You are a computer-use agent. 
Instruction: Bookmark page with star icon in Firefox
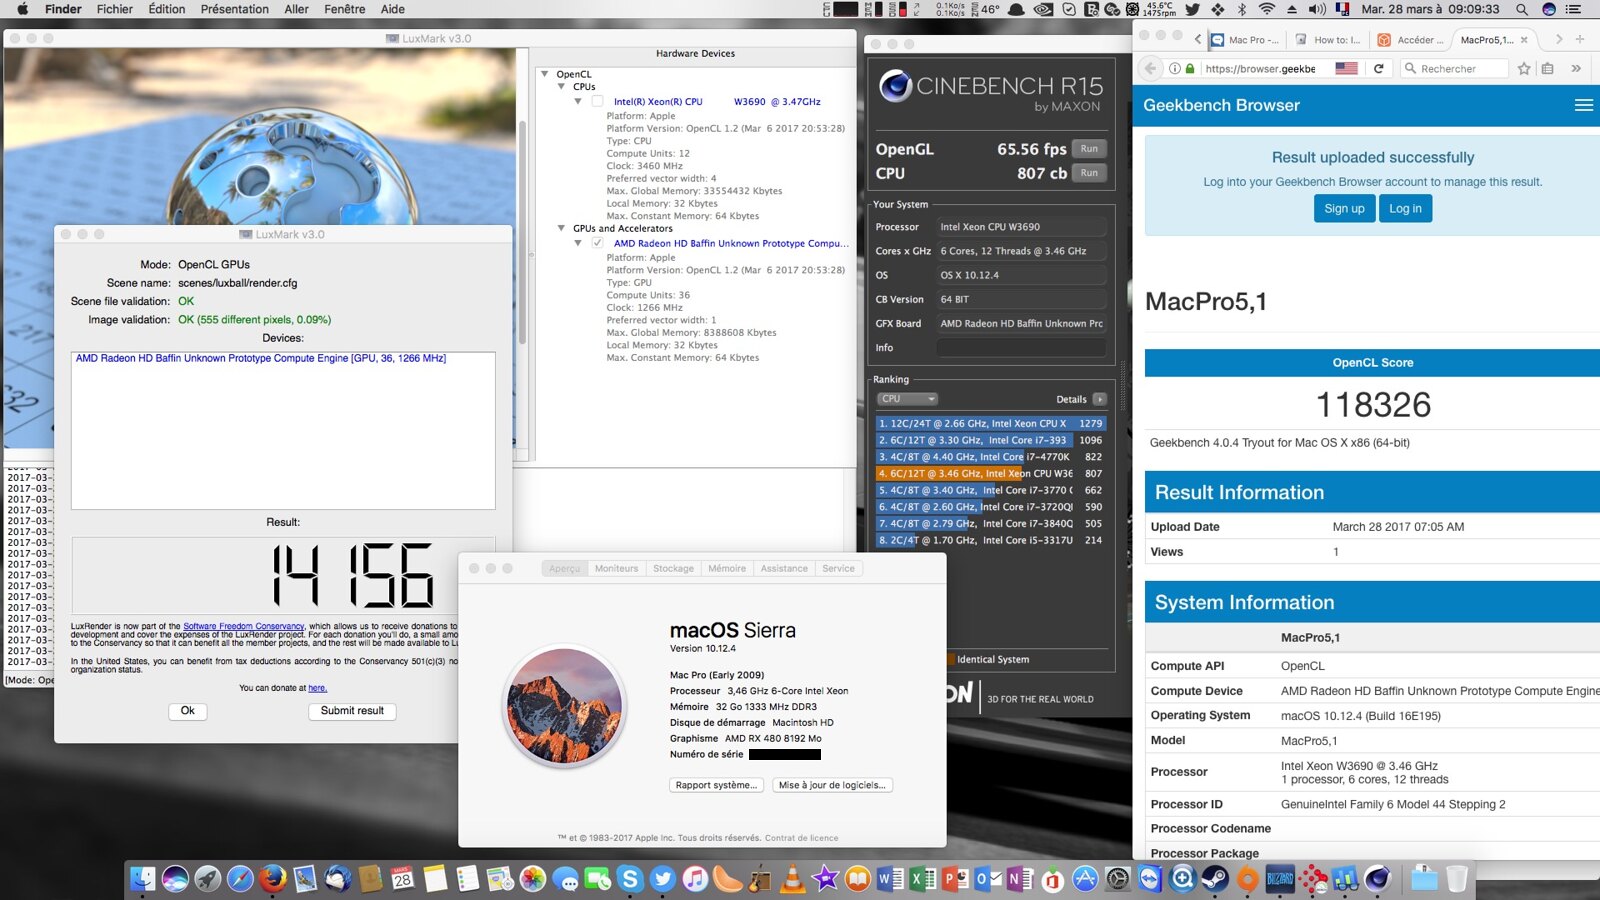tap(1524, 68)
